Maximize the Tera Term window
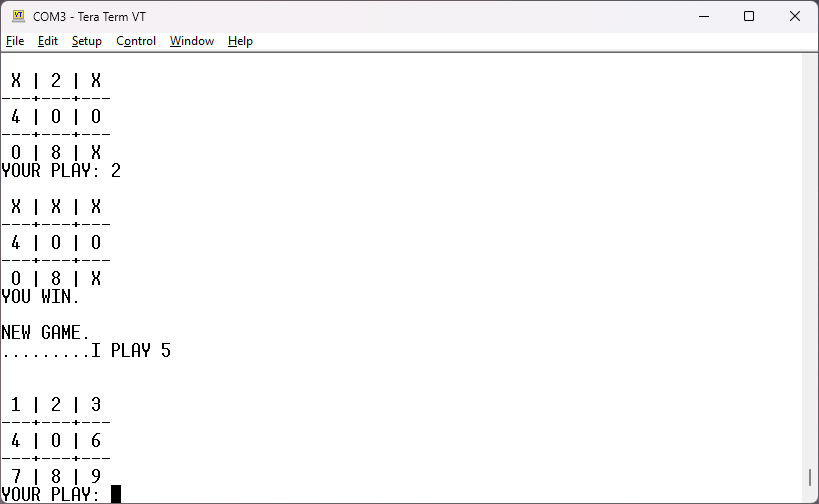 click(749, 16)
